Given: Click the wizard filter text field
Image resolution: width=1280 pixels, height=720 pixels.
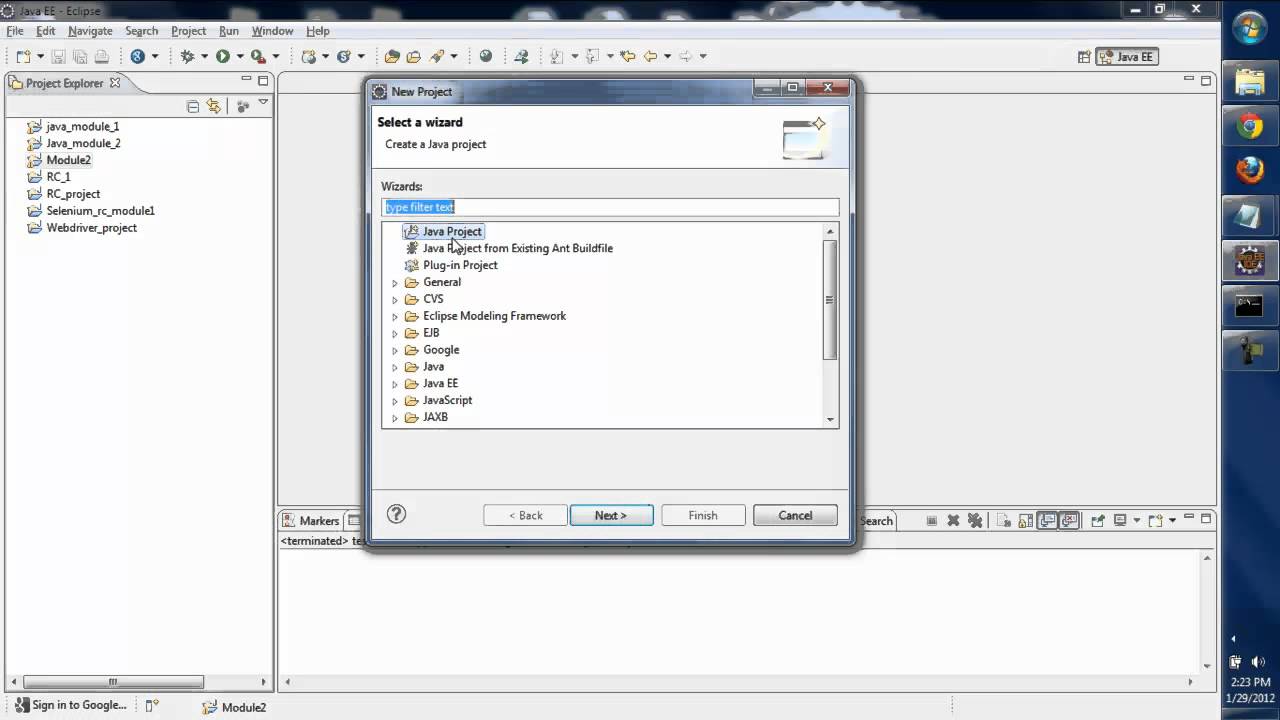Looking at the screenshot, I should click(611, 207).
